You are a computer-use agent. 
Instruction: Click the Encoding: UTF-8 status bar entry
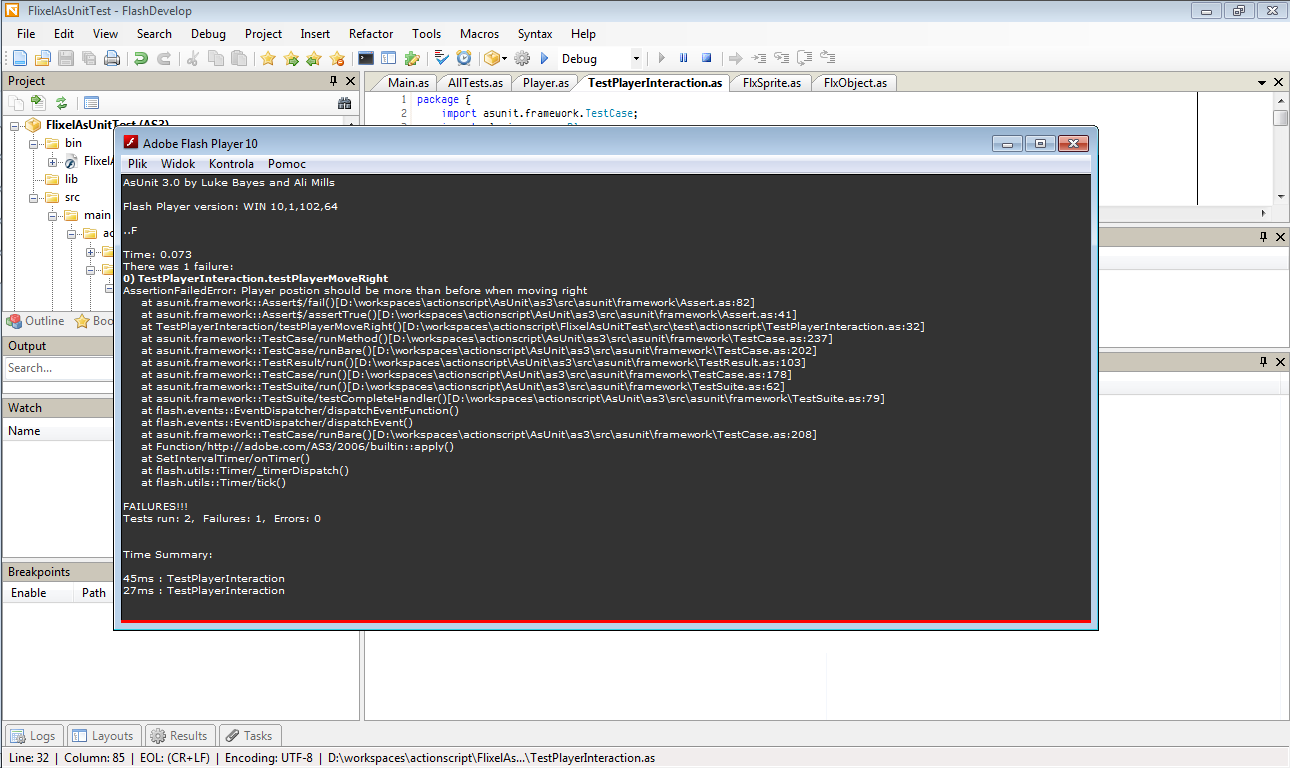click(x=269, y=758)
